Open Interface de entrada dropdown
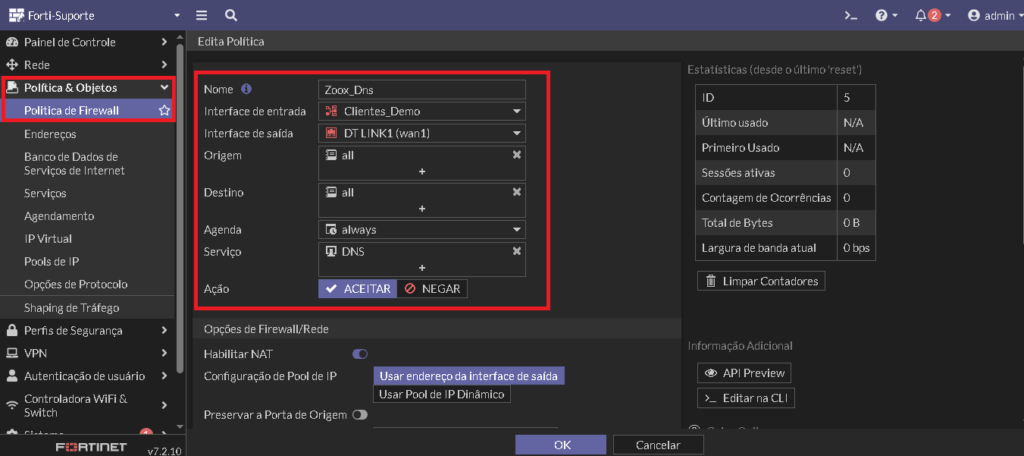The height and width of the screenshot is (456, 1024). (422, 111)
